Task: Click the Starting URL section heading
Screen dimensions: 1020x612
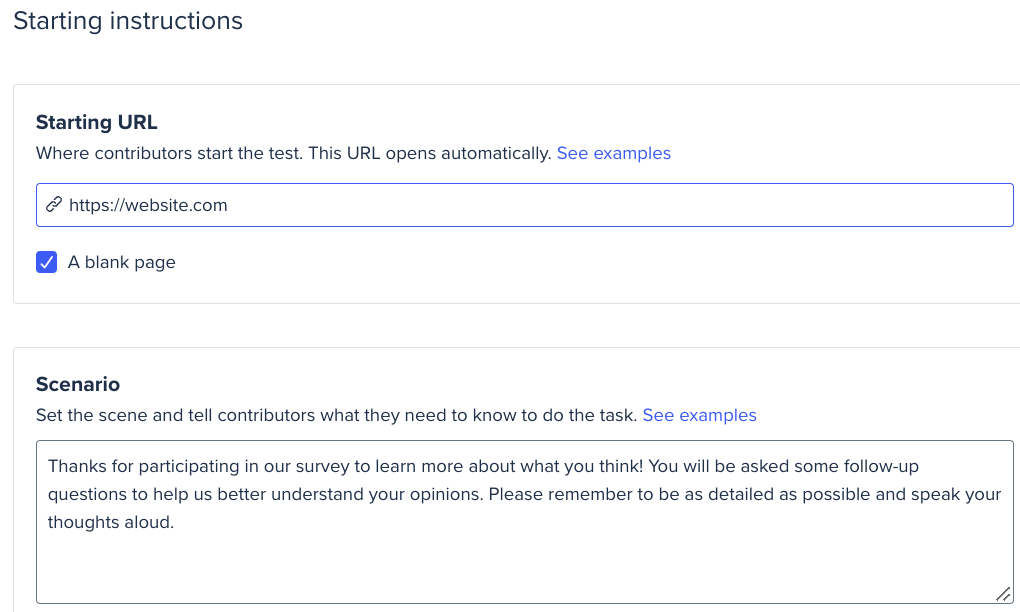Action: [x=97, y=122]
